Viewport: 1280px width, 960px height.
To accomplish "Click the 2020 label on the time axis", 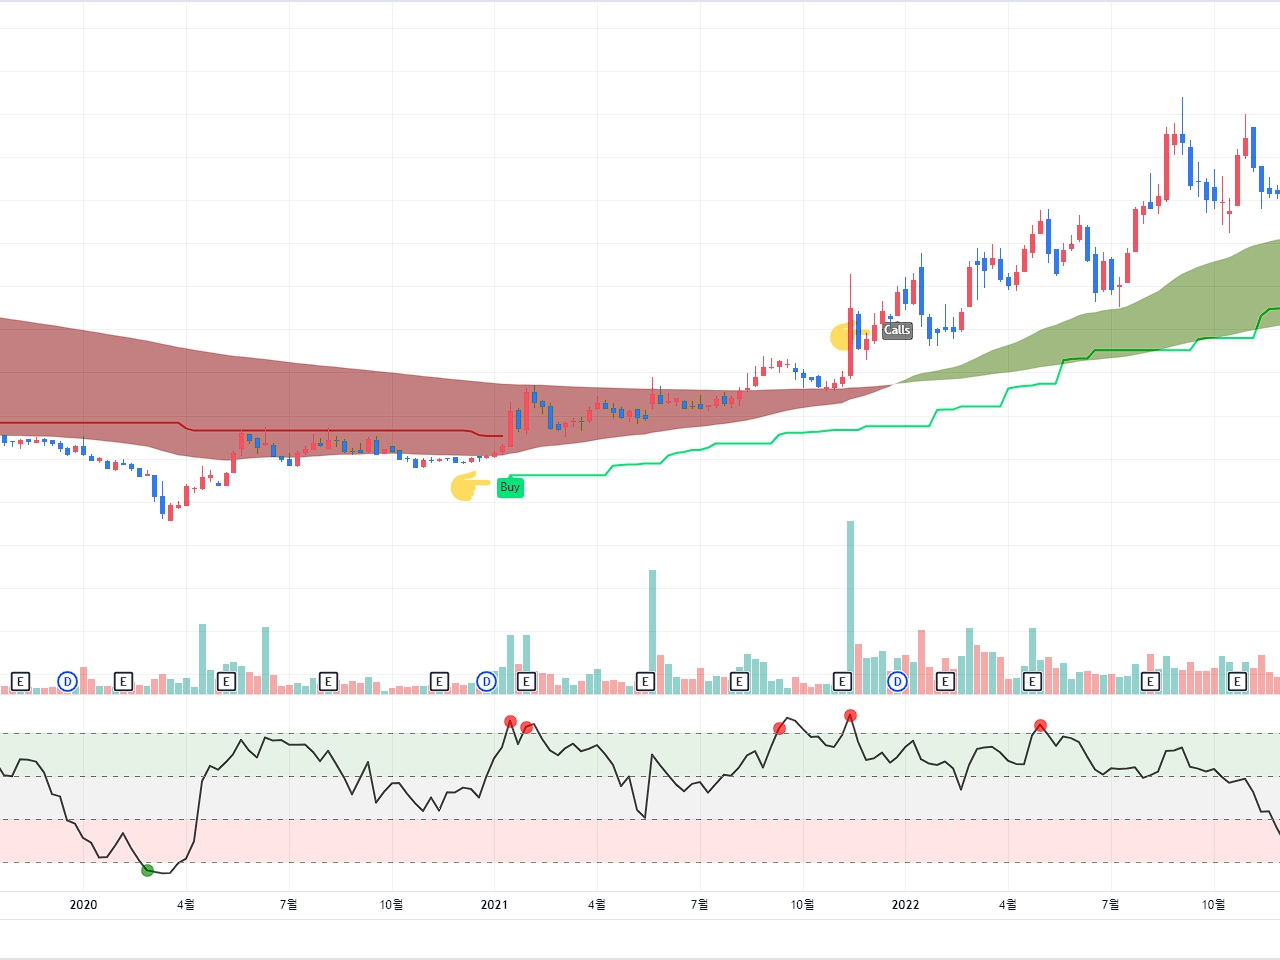I will coord(83,905).
